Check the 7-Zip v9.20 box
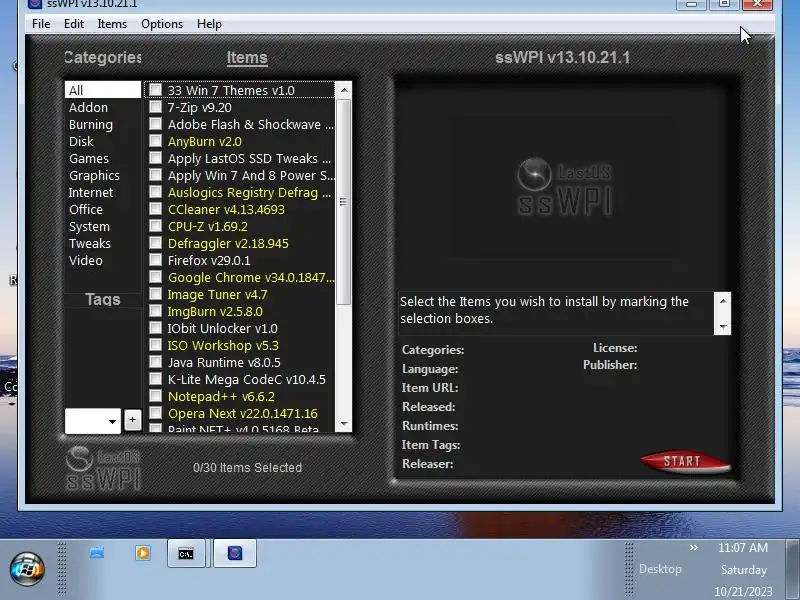The image size is (800, 600). click(x=156, y=107)
